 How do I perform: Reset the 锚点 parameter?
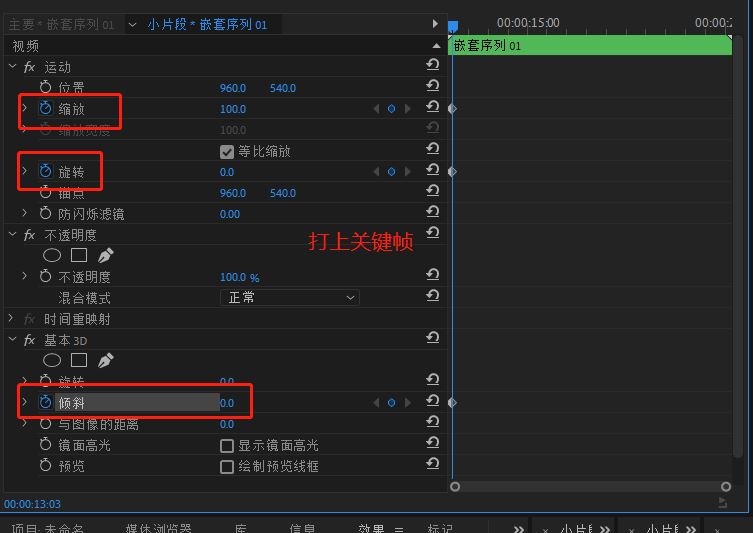pos(433,191)
